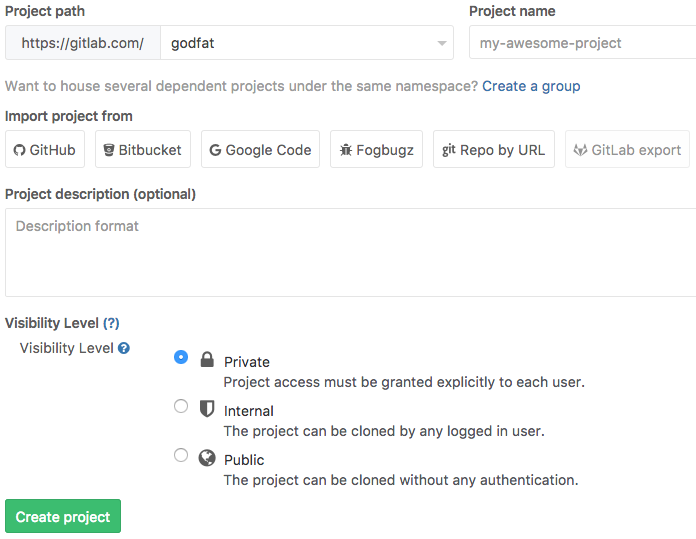Click the globe icon beside Public

click(x=207, y=458)
